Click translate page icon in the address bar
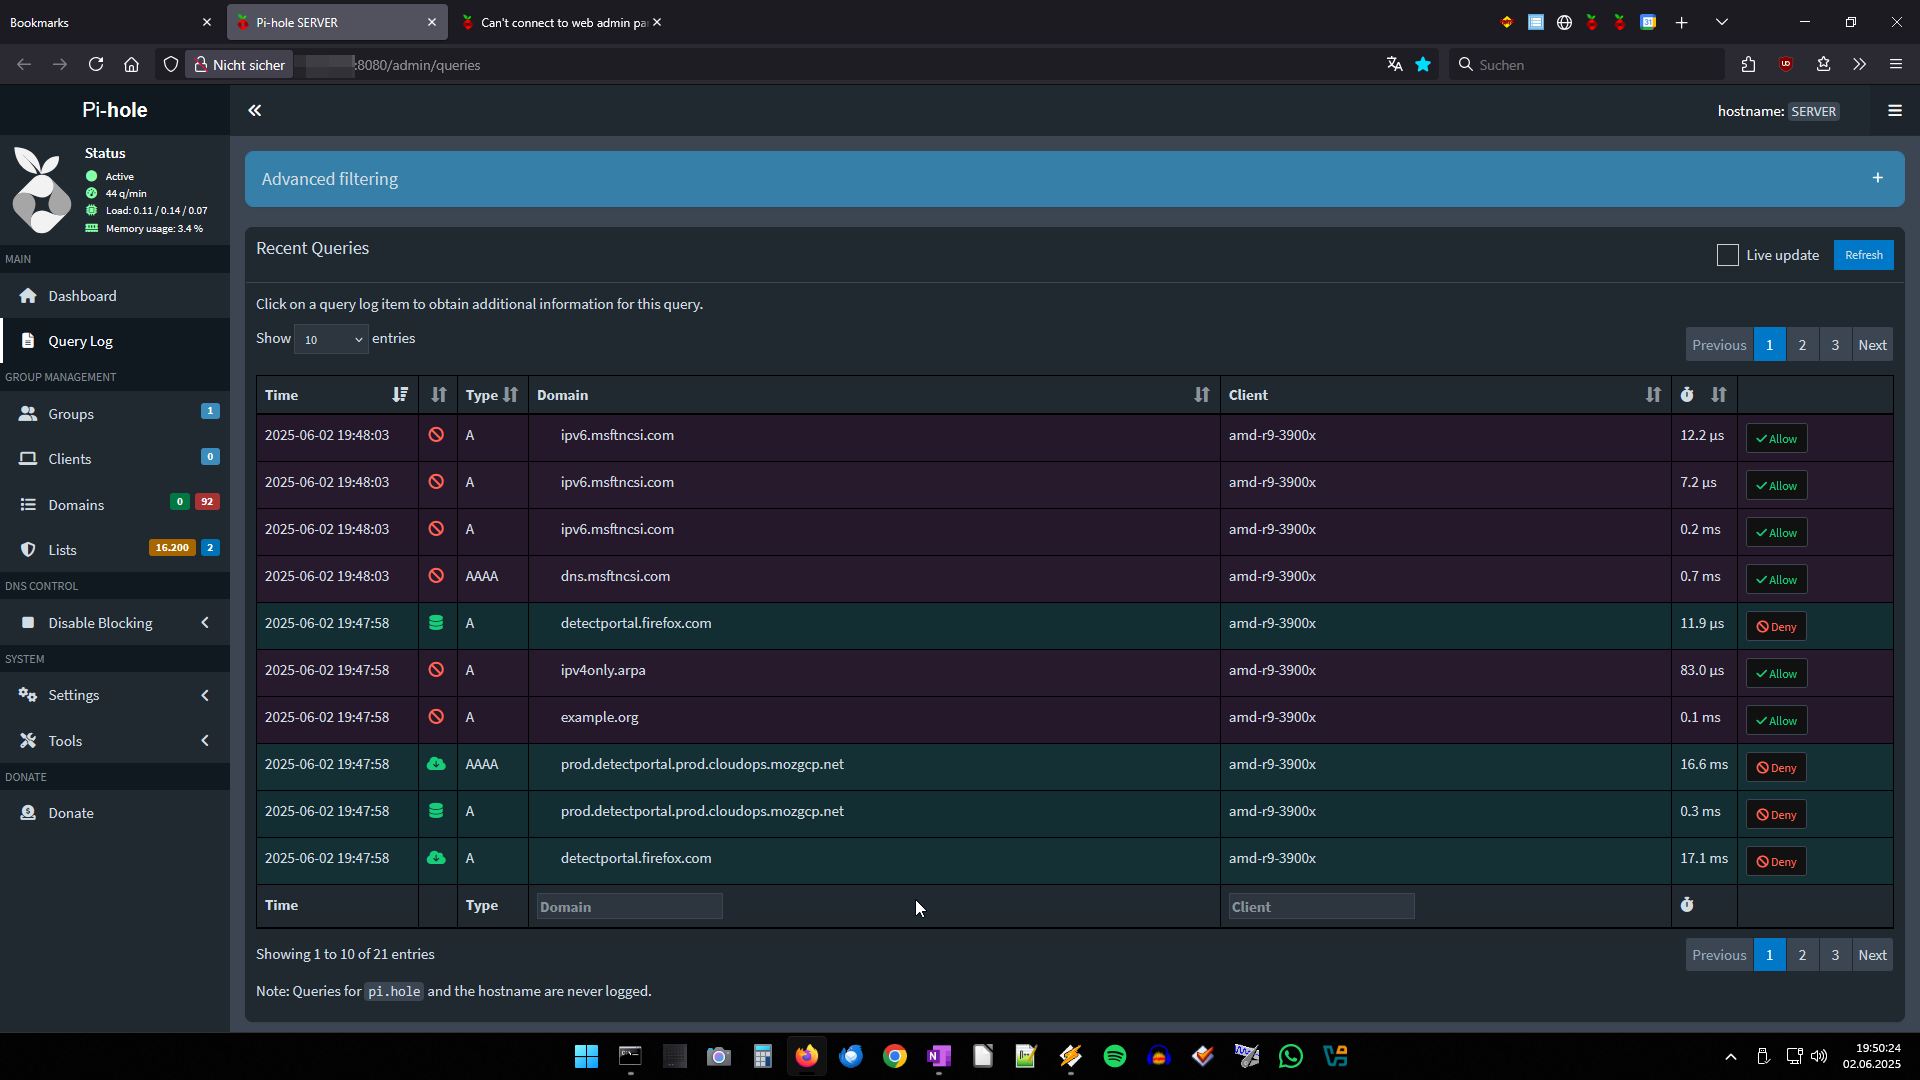This screenshot has width=1920, height=1080. click(1394, 65)
